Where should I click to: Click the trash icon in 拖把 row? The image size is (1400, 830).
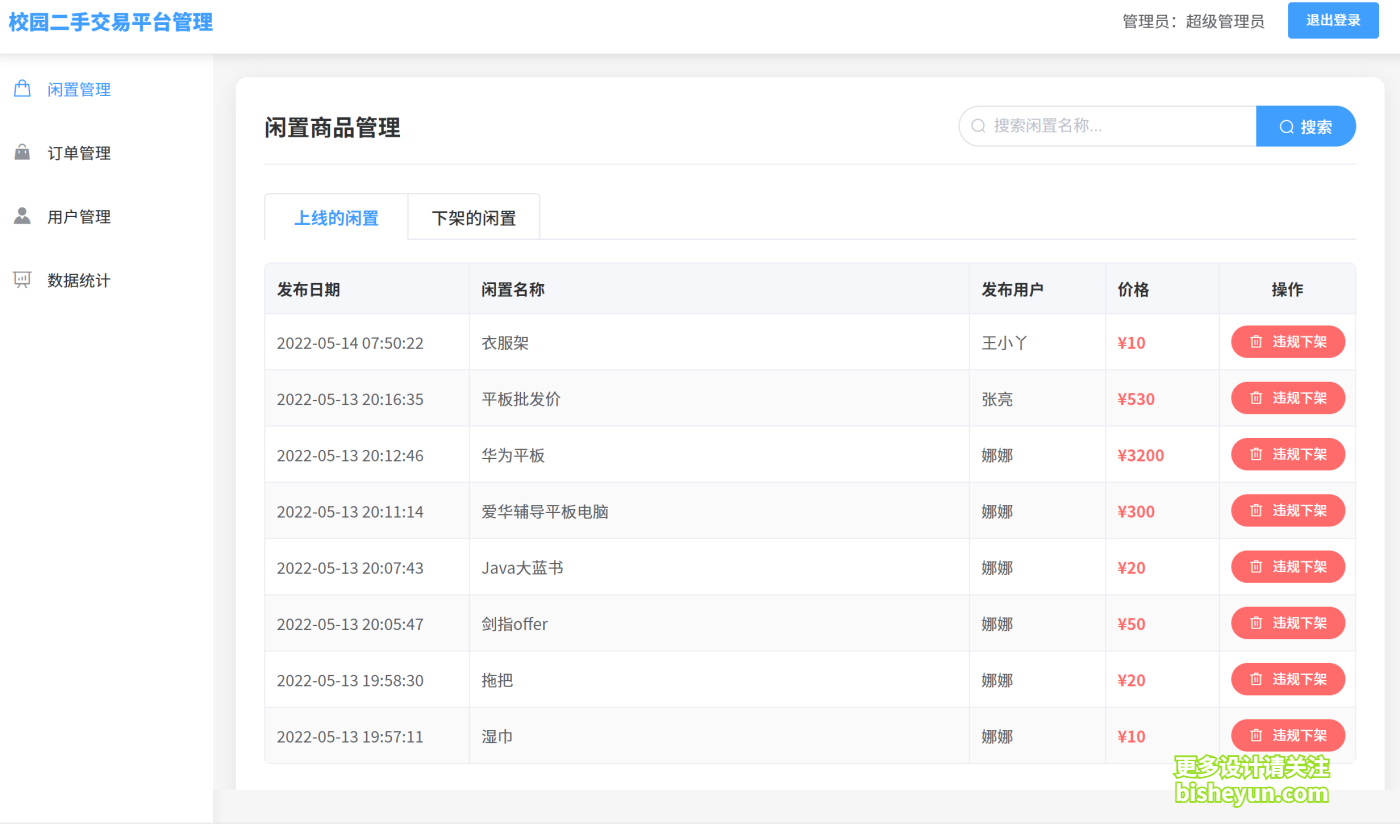point(1257,679)
